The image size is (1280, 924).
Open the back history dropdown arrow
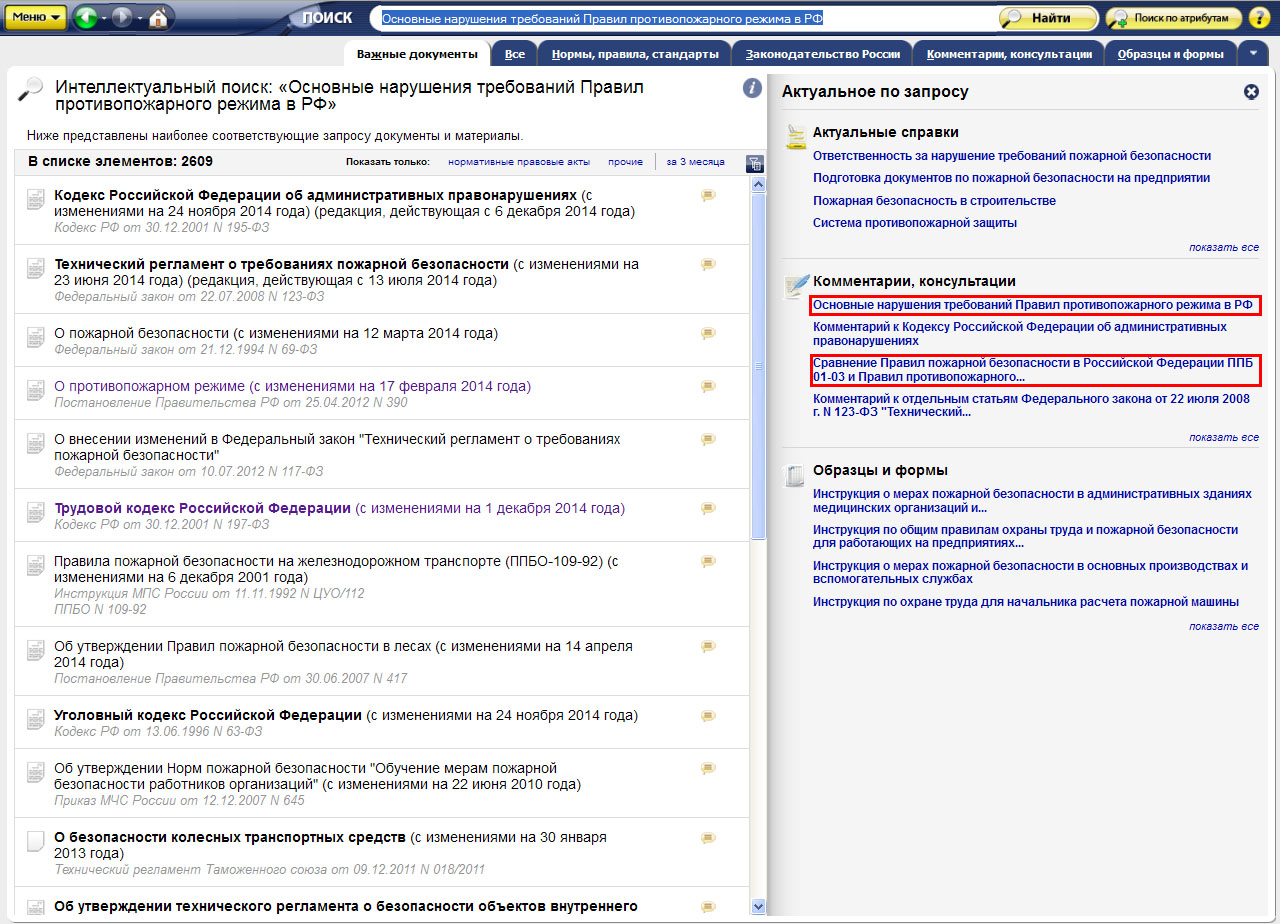pyautogui.click(x=106, y=19)
